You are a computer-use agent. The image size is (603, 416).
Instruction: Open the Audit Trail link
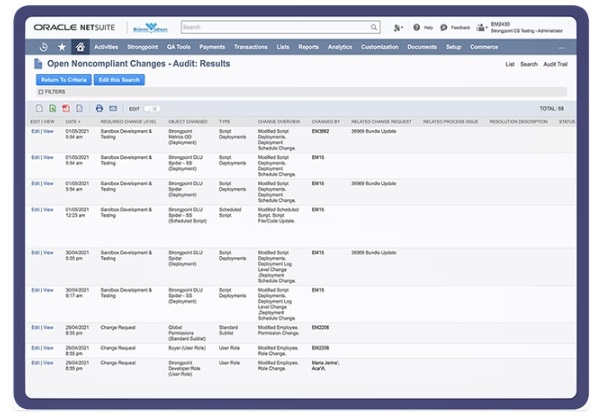pyautogui.click(x=557, y=64)
